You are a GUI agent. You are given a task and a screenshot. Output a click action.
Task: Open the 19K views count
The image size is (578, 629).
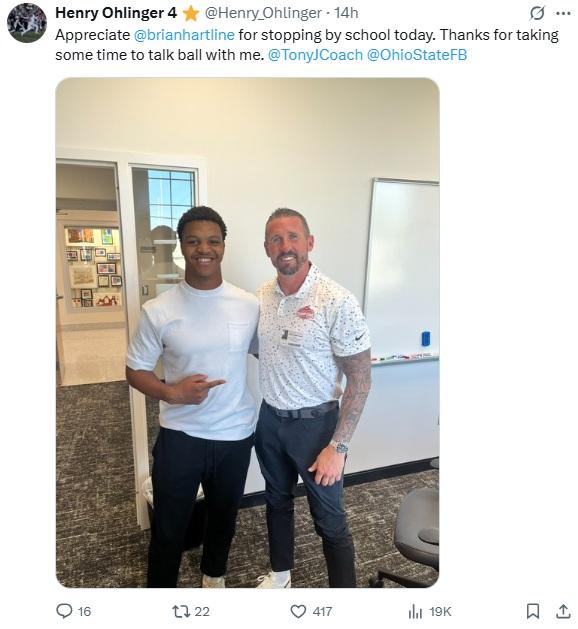pyautogui.click(x=440, y=611)
